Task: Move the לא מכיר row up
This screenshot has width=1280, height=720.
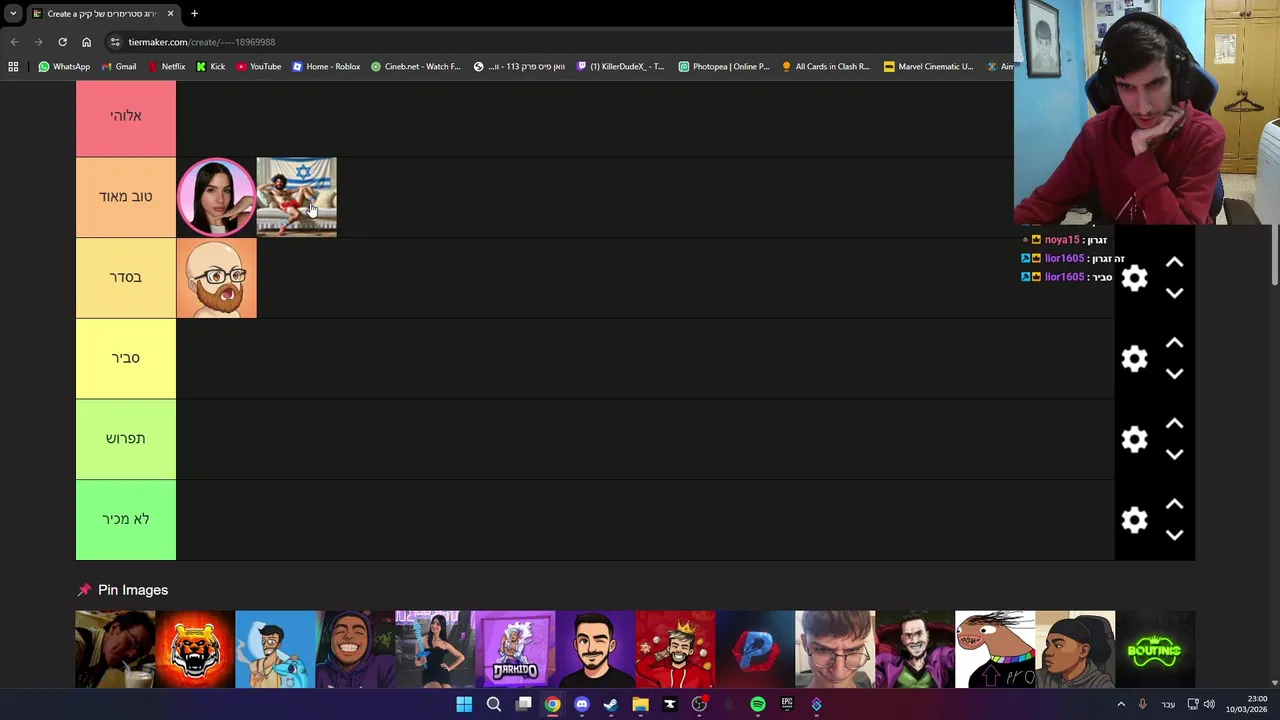Action: pyautogui.click(x=1175, y=504)
